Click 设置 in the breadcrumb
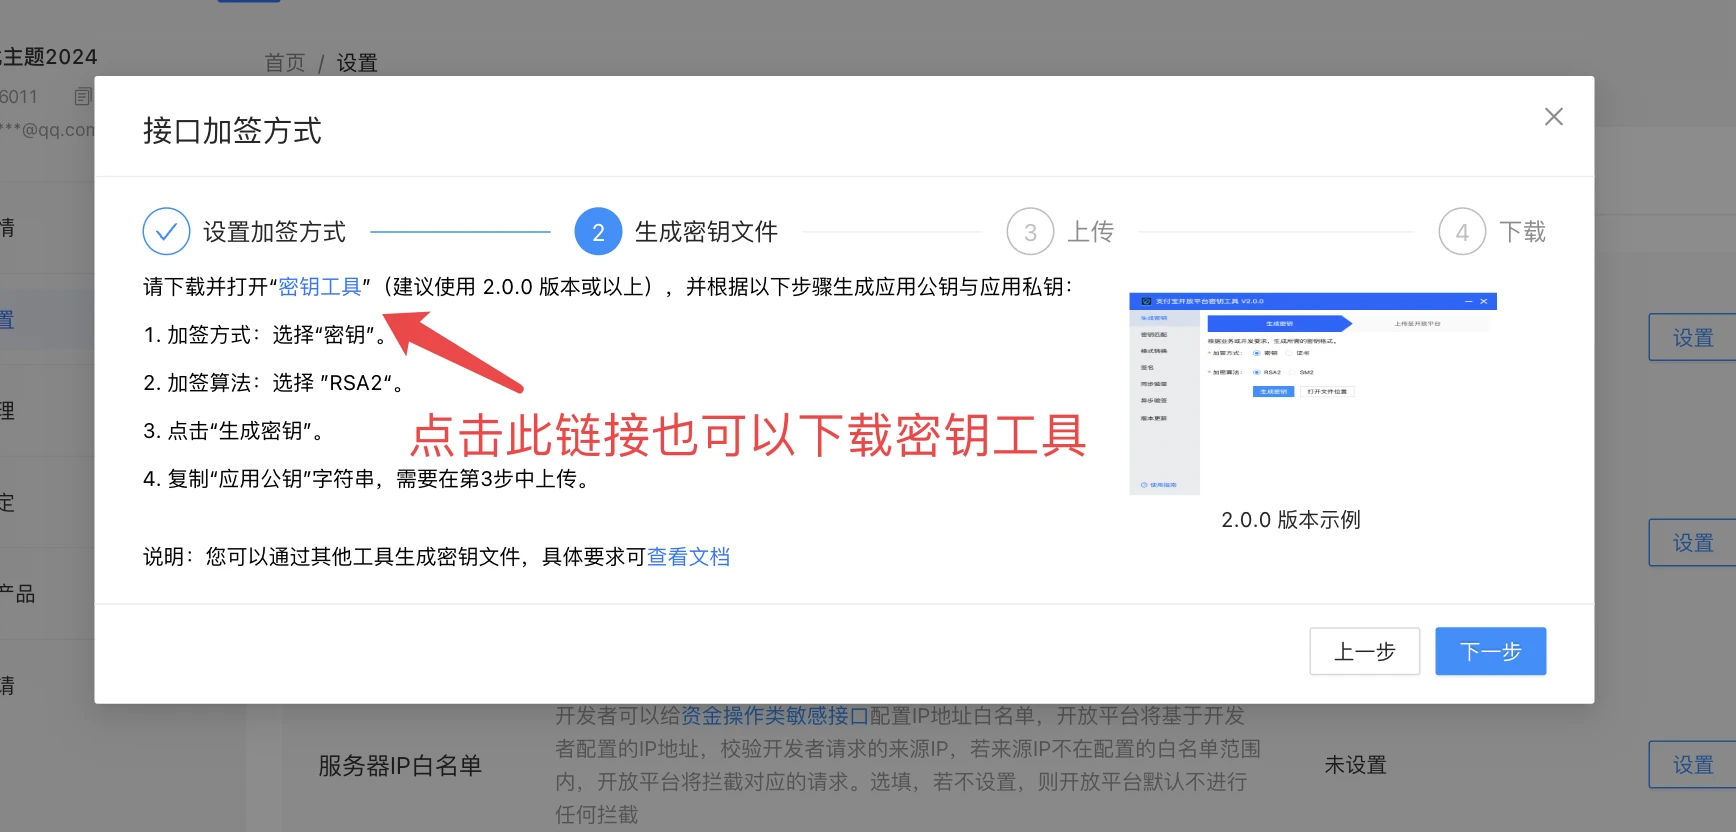 coord(357,63)
